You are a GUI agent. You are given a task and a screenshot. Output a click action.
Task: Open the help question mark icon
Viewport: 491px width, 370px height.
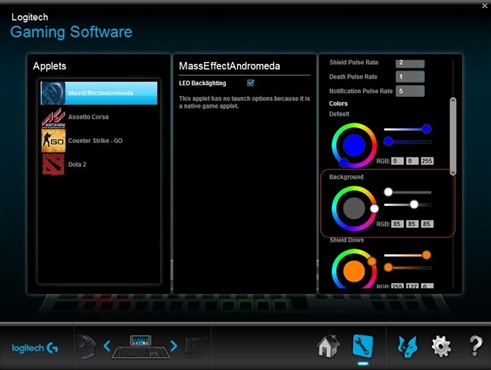(475, 346)
